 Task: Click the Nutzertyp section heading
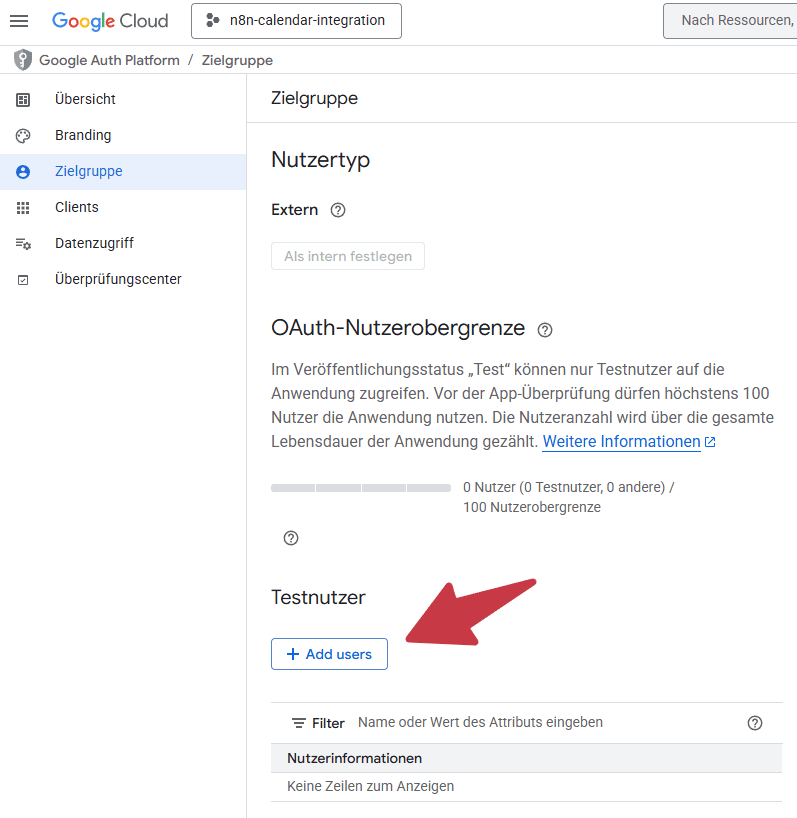[320, 160]
